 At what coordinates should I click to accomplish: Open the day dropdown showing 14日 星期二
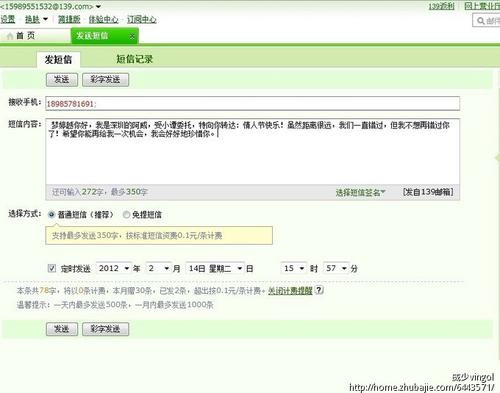(x=215, y=268)
